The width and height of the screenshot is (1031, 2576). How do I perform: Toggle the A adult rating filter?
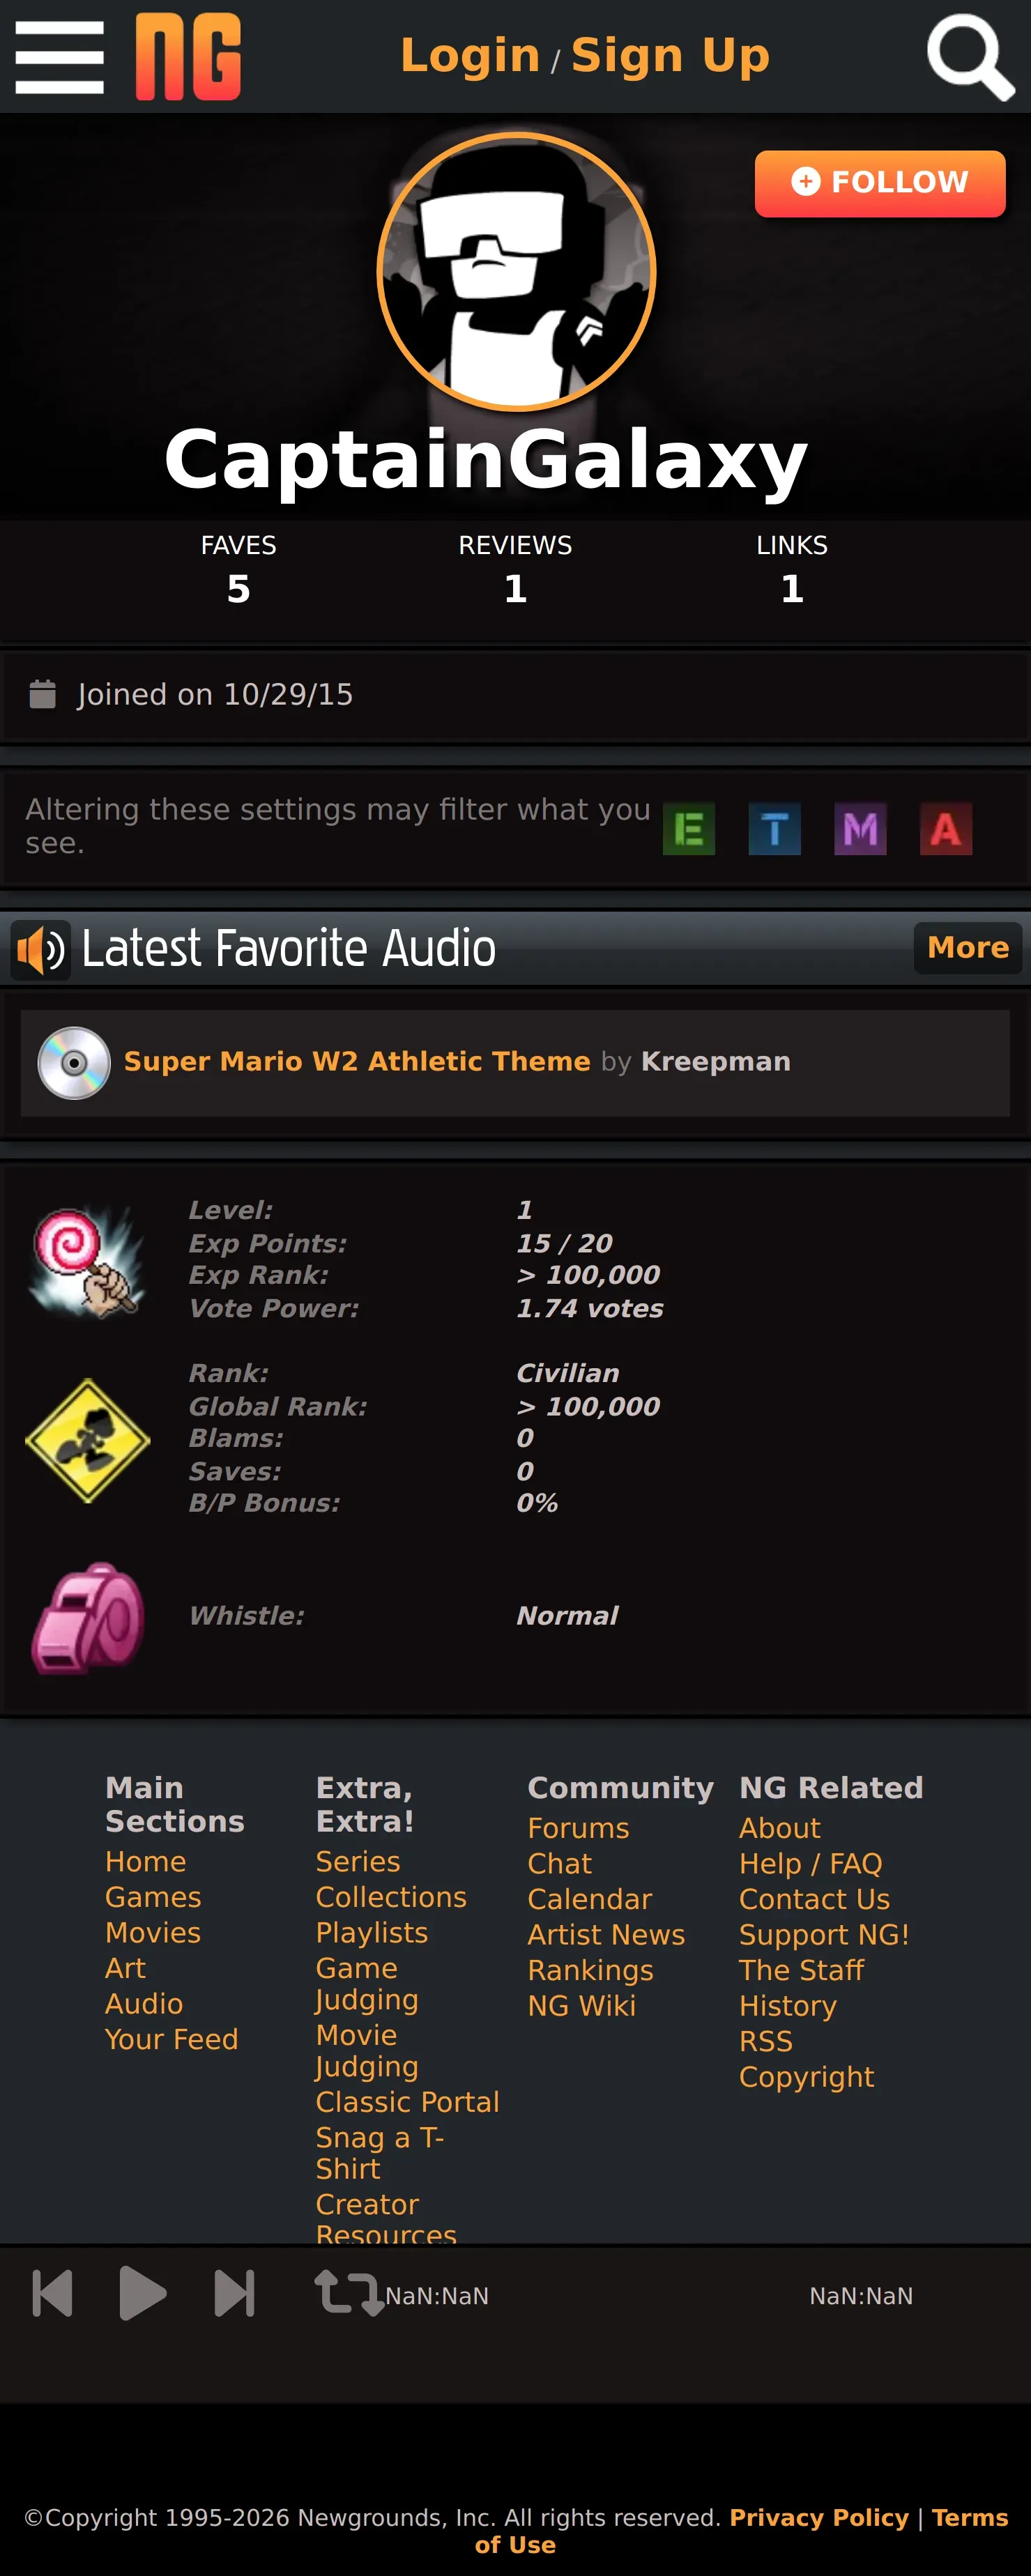coord(946,828)
